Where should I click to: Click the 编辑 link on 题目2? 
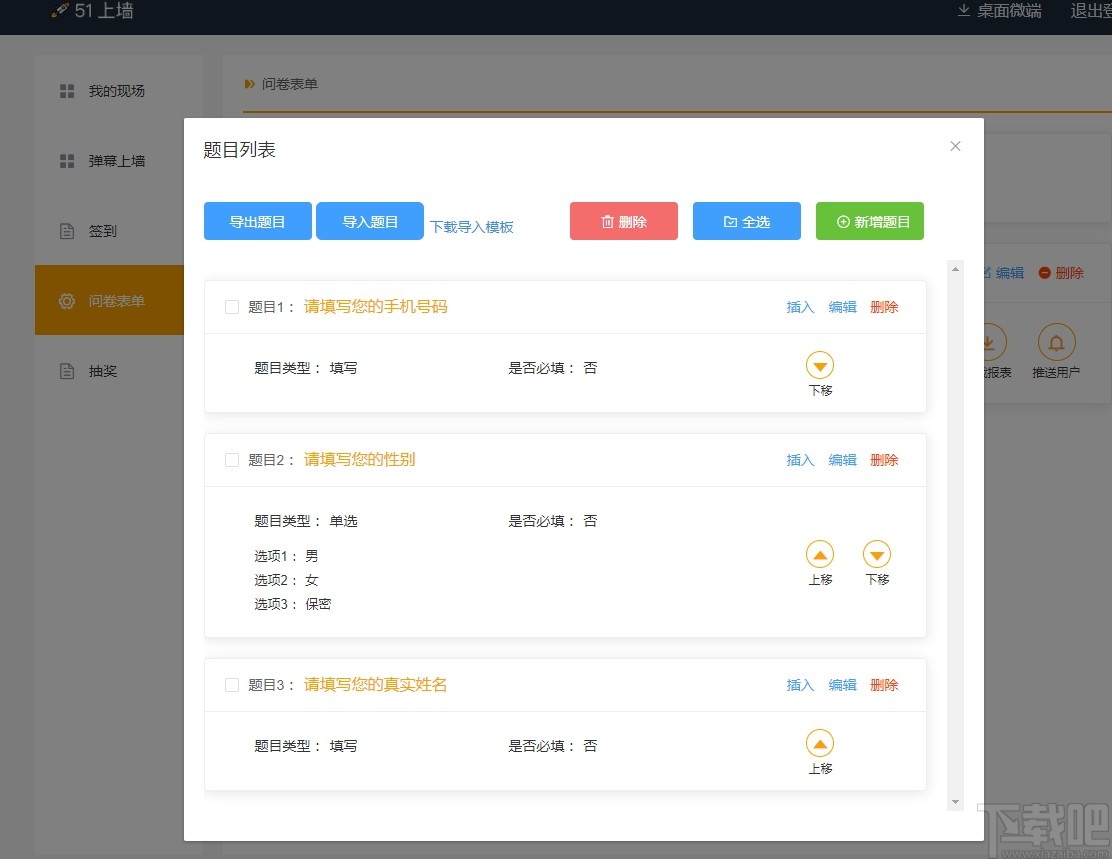pos(842,460)
